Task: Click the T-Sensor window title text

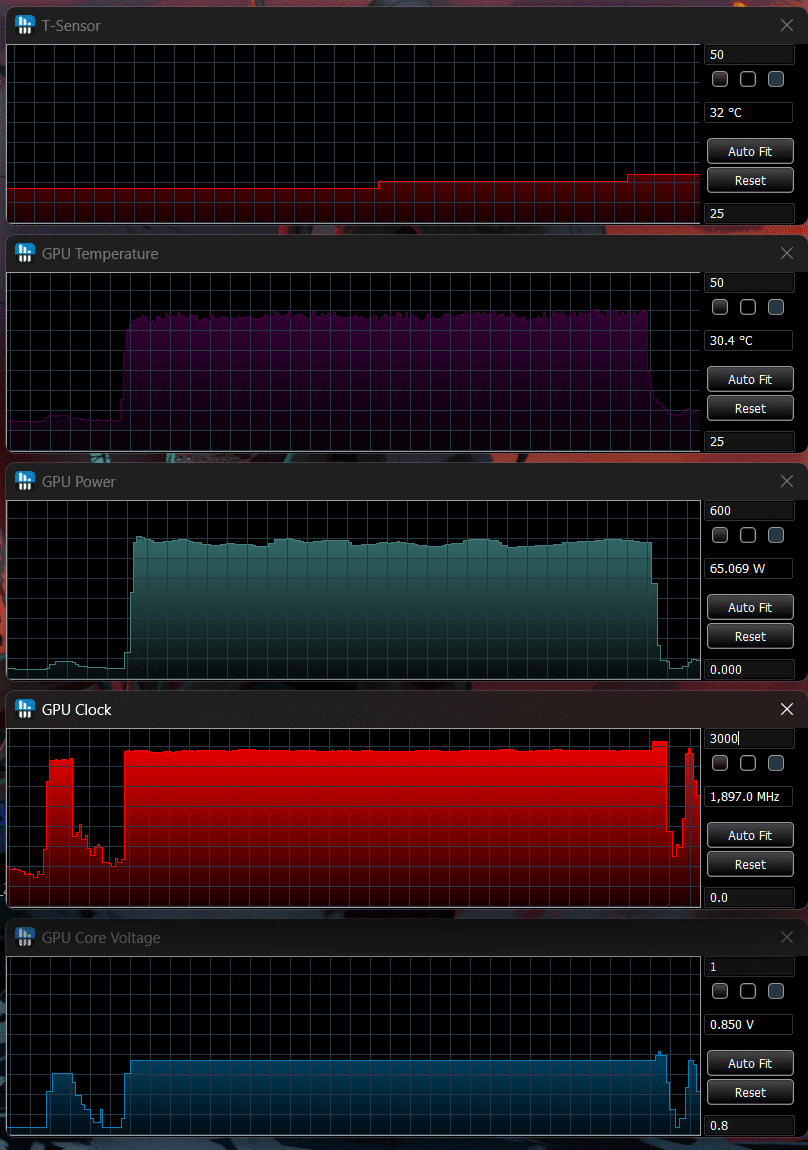Action: point(71,26)
